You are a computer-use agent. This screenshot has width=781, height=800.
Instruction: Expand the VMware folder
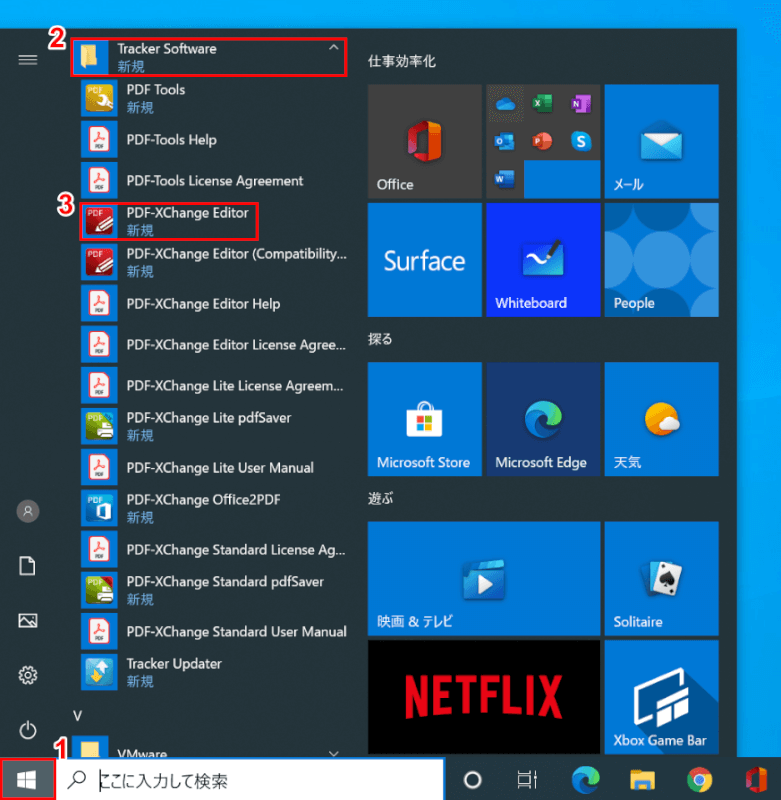(x=209, y=747)
